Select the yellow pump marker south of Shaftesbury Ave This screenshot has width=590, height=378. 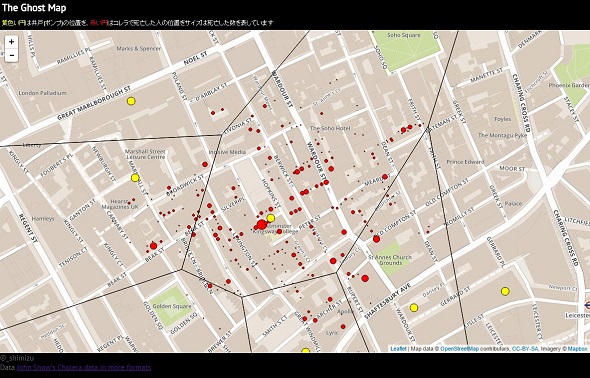tap(414, 308)
